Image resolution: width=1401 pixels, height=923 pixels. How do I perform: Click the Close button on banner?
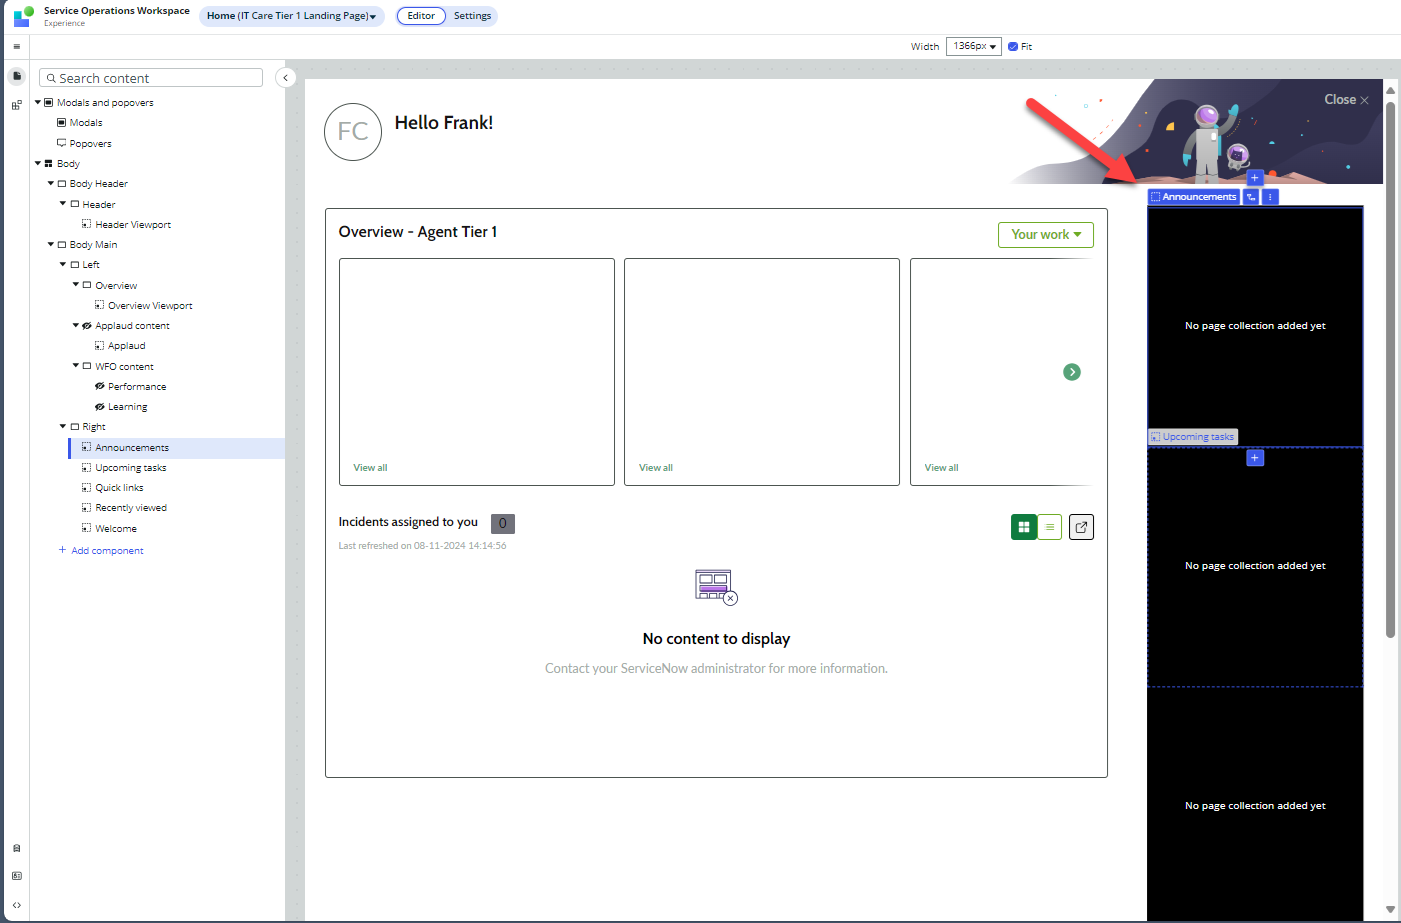tap(1346, 100)
